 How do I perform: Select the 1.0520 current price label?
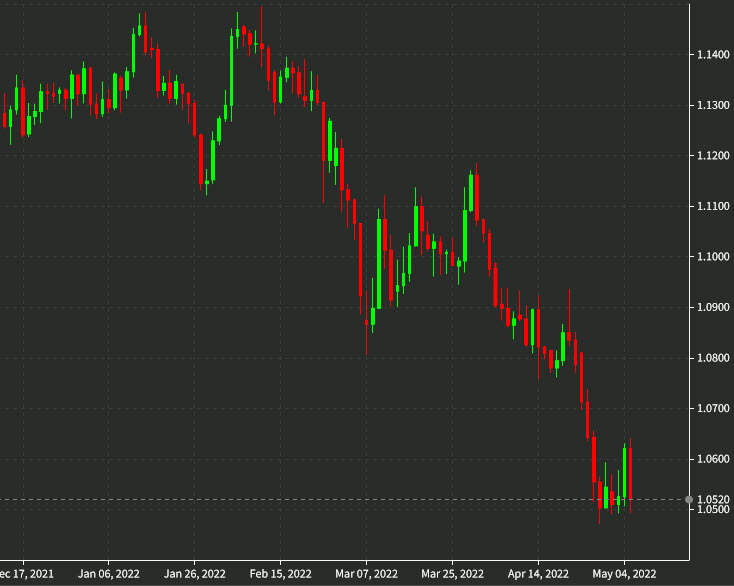point(713,499)
